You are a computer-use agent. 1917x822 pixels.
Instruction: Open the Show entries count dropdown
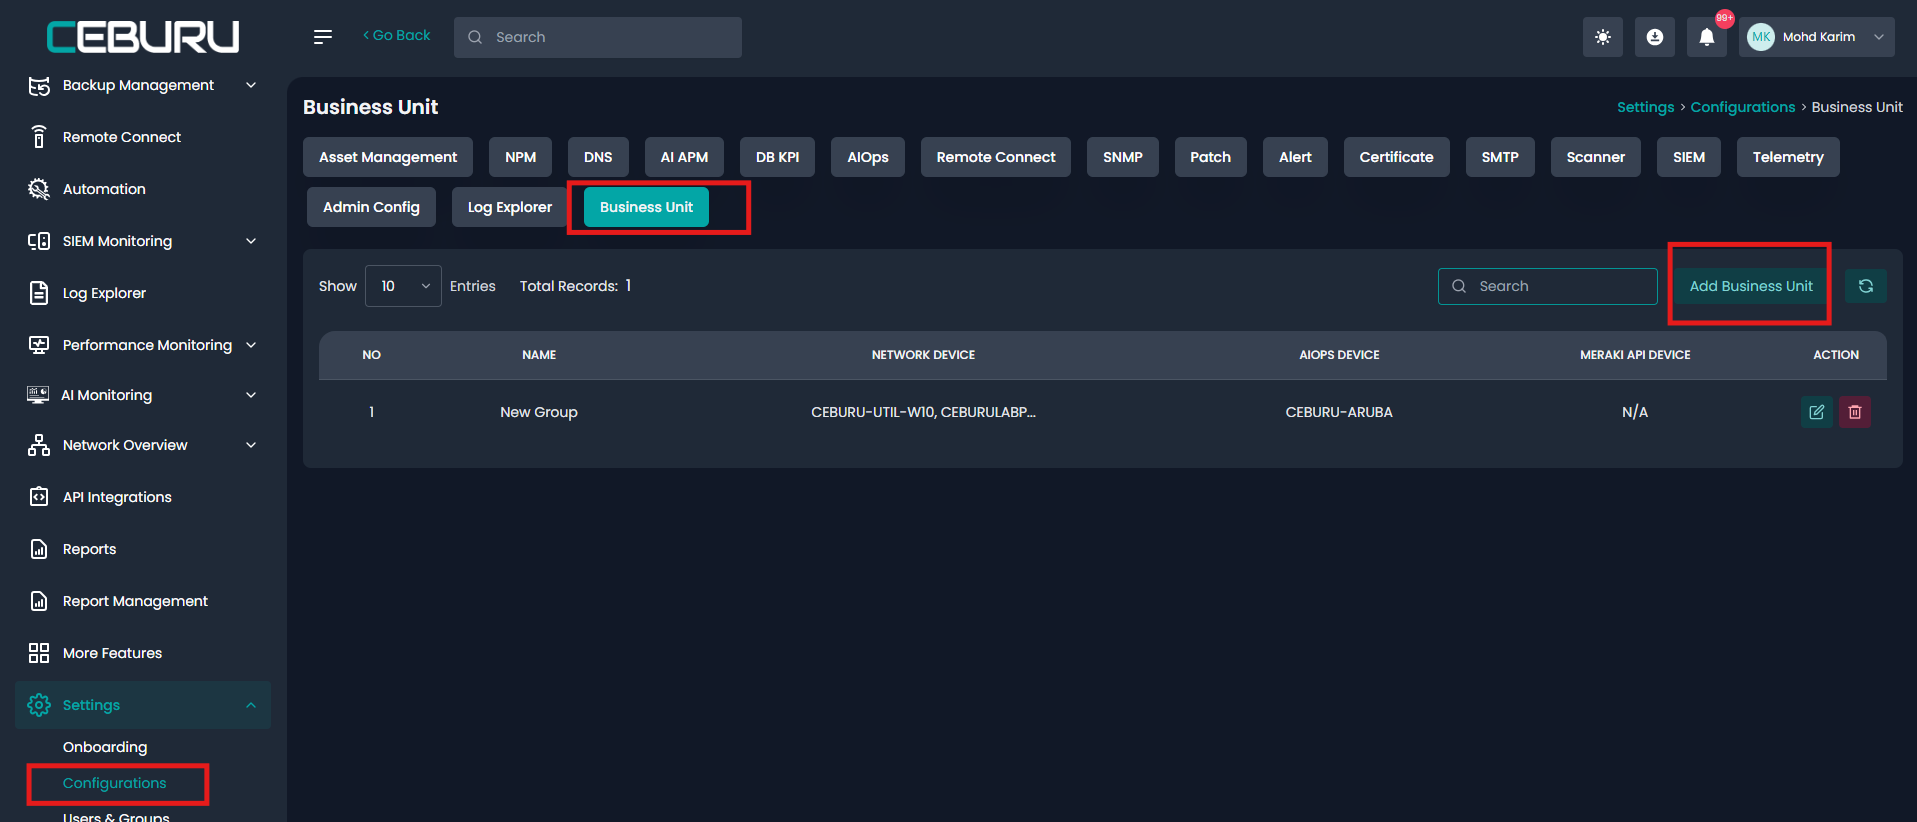coord(403,286)
